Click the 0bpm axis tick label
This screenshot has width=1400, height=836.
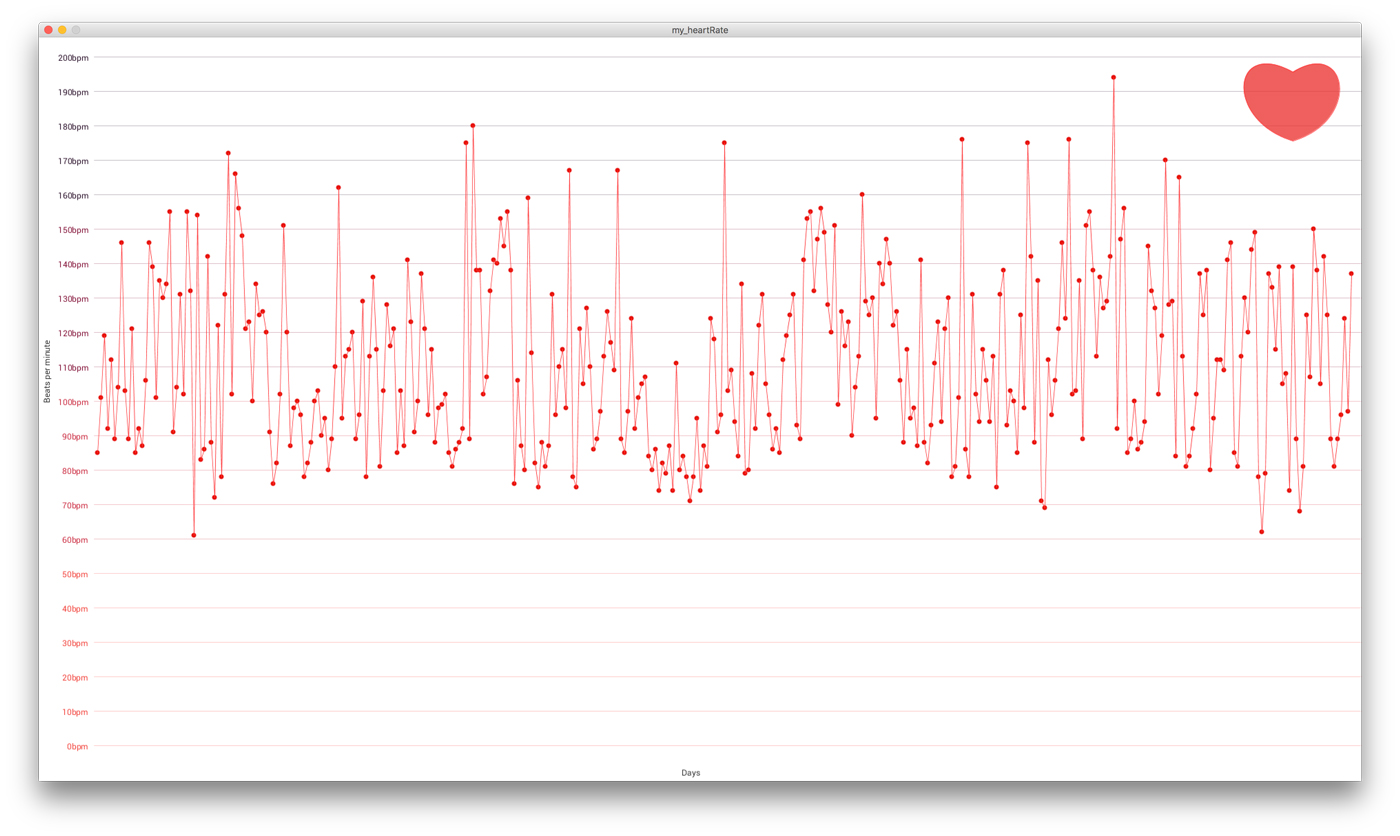[76, 746]
